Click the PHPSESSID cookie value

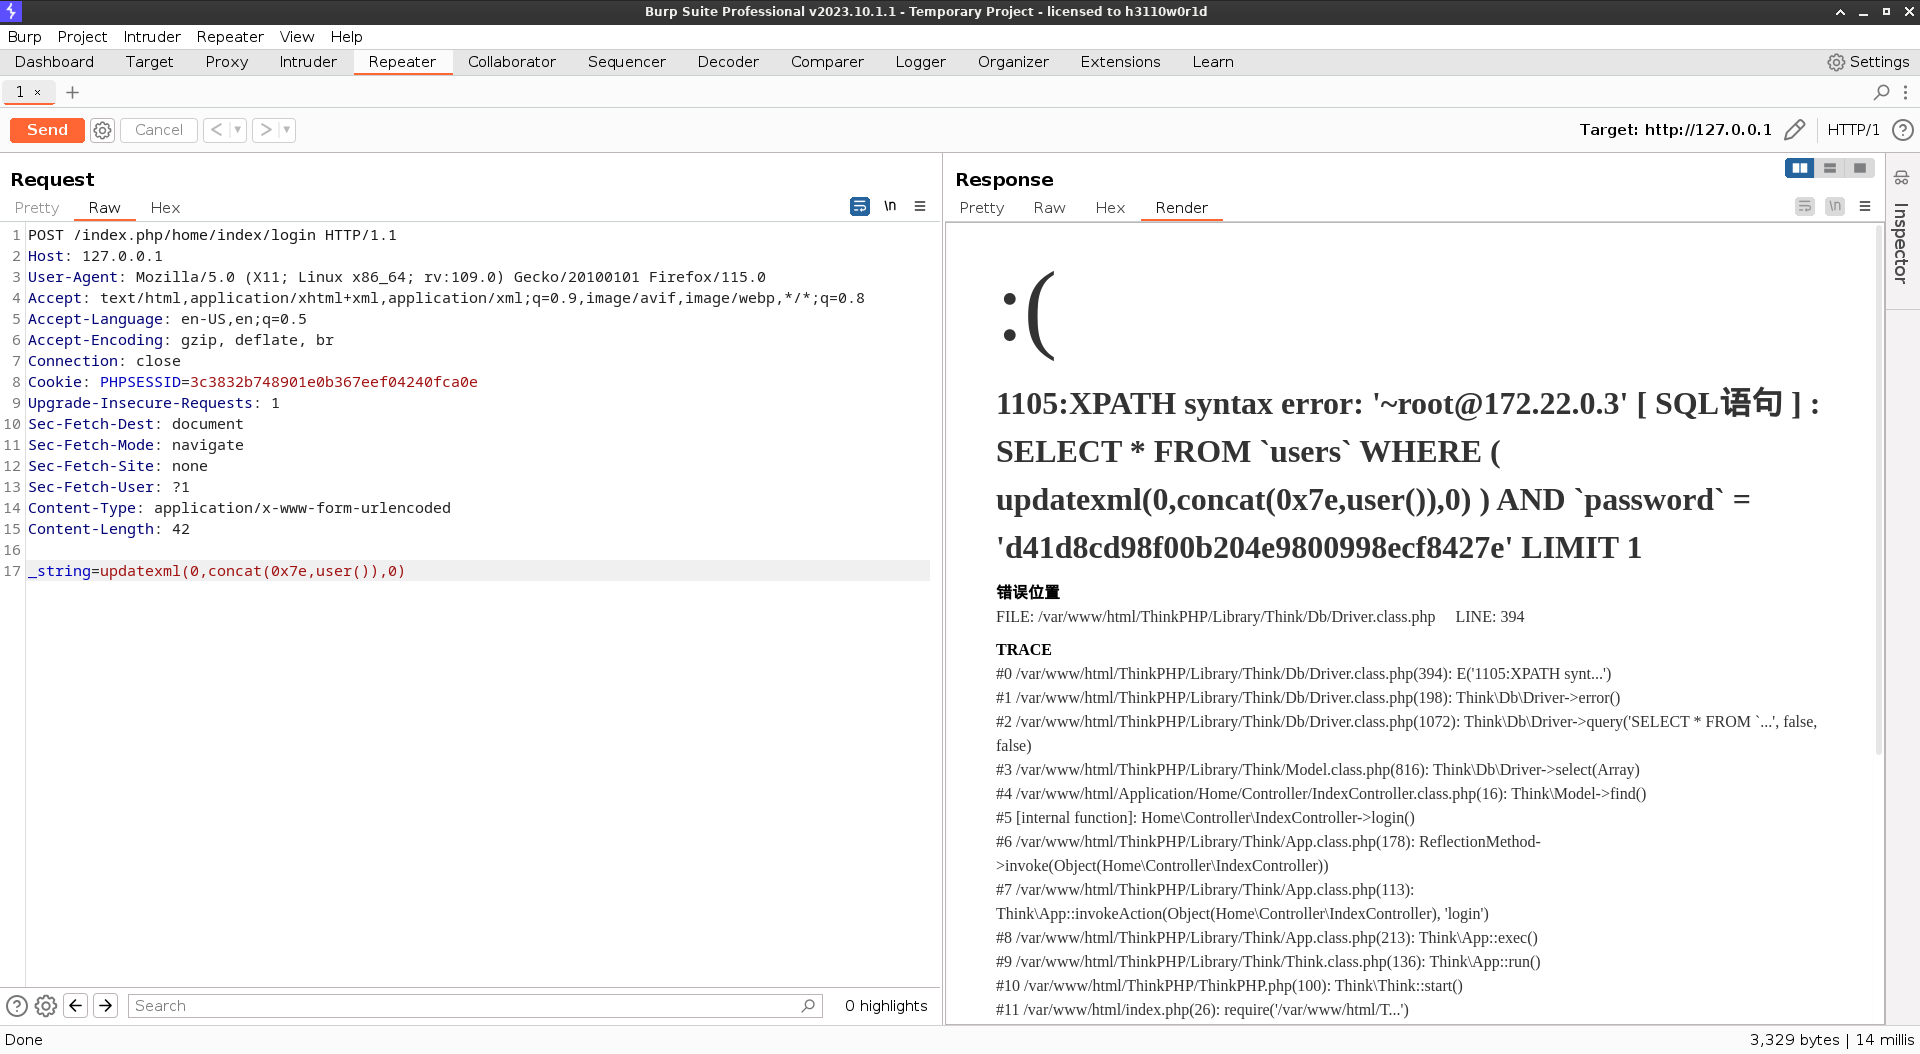tap(333, 382)
